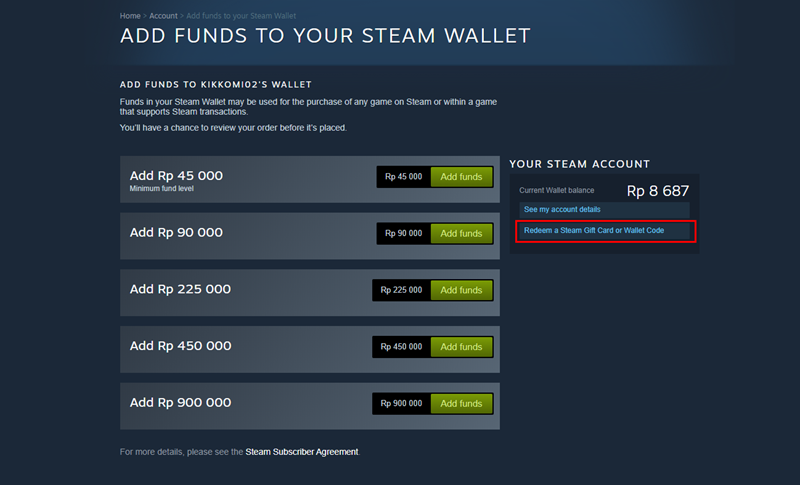Open See my account details
The width and height of the screenshot is (800, 485).
pos(562,209)
